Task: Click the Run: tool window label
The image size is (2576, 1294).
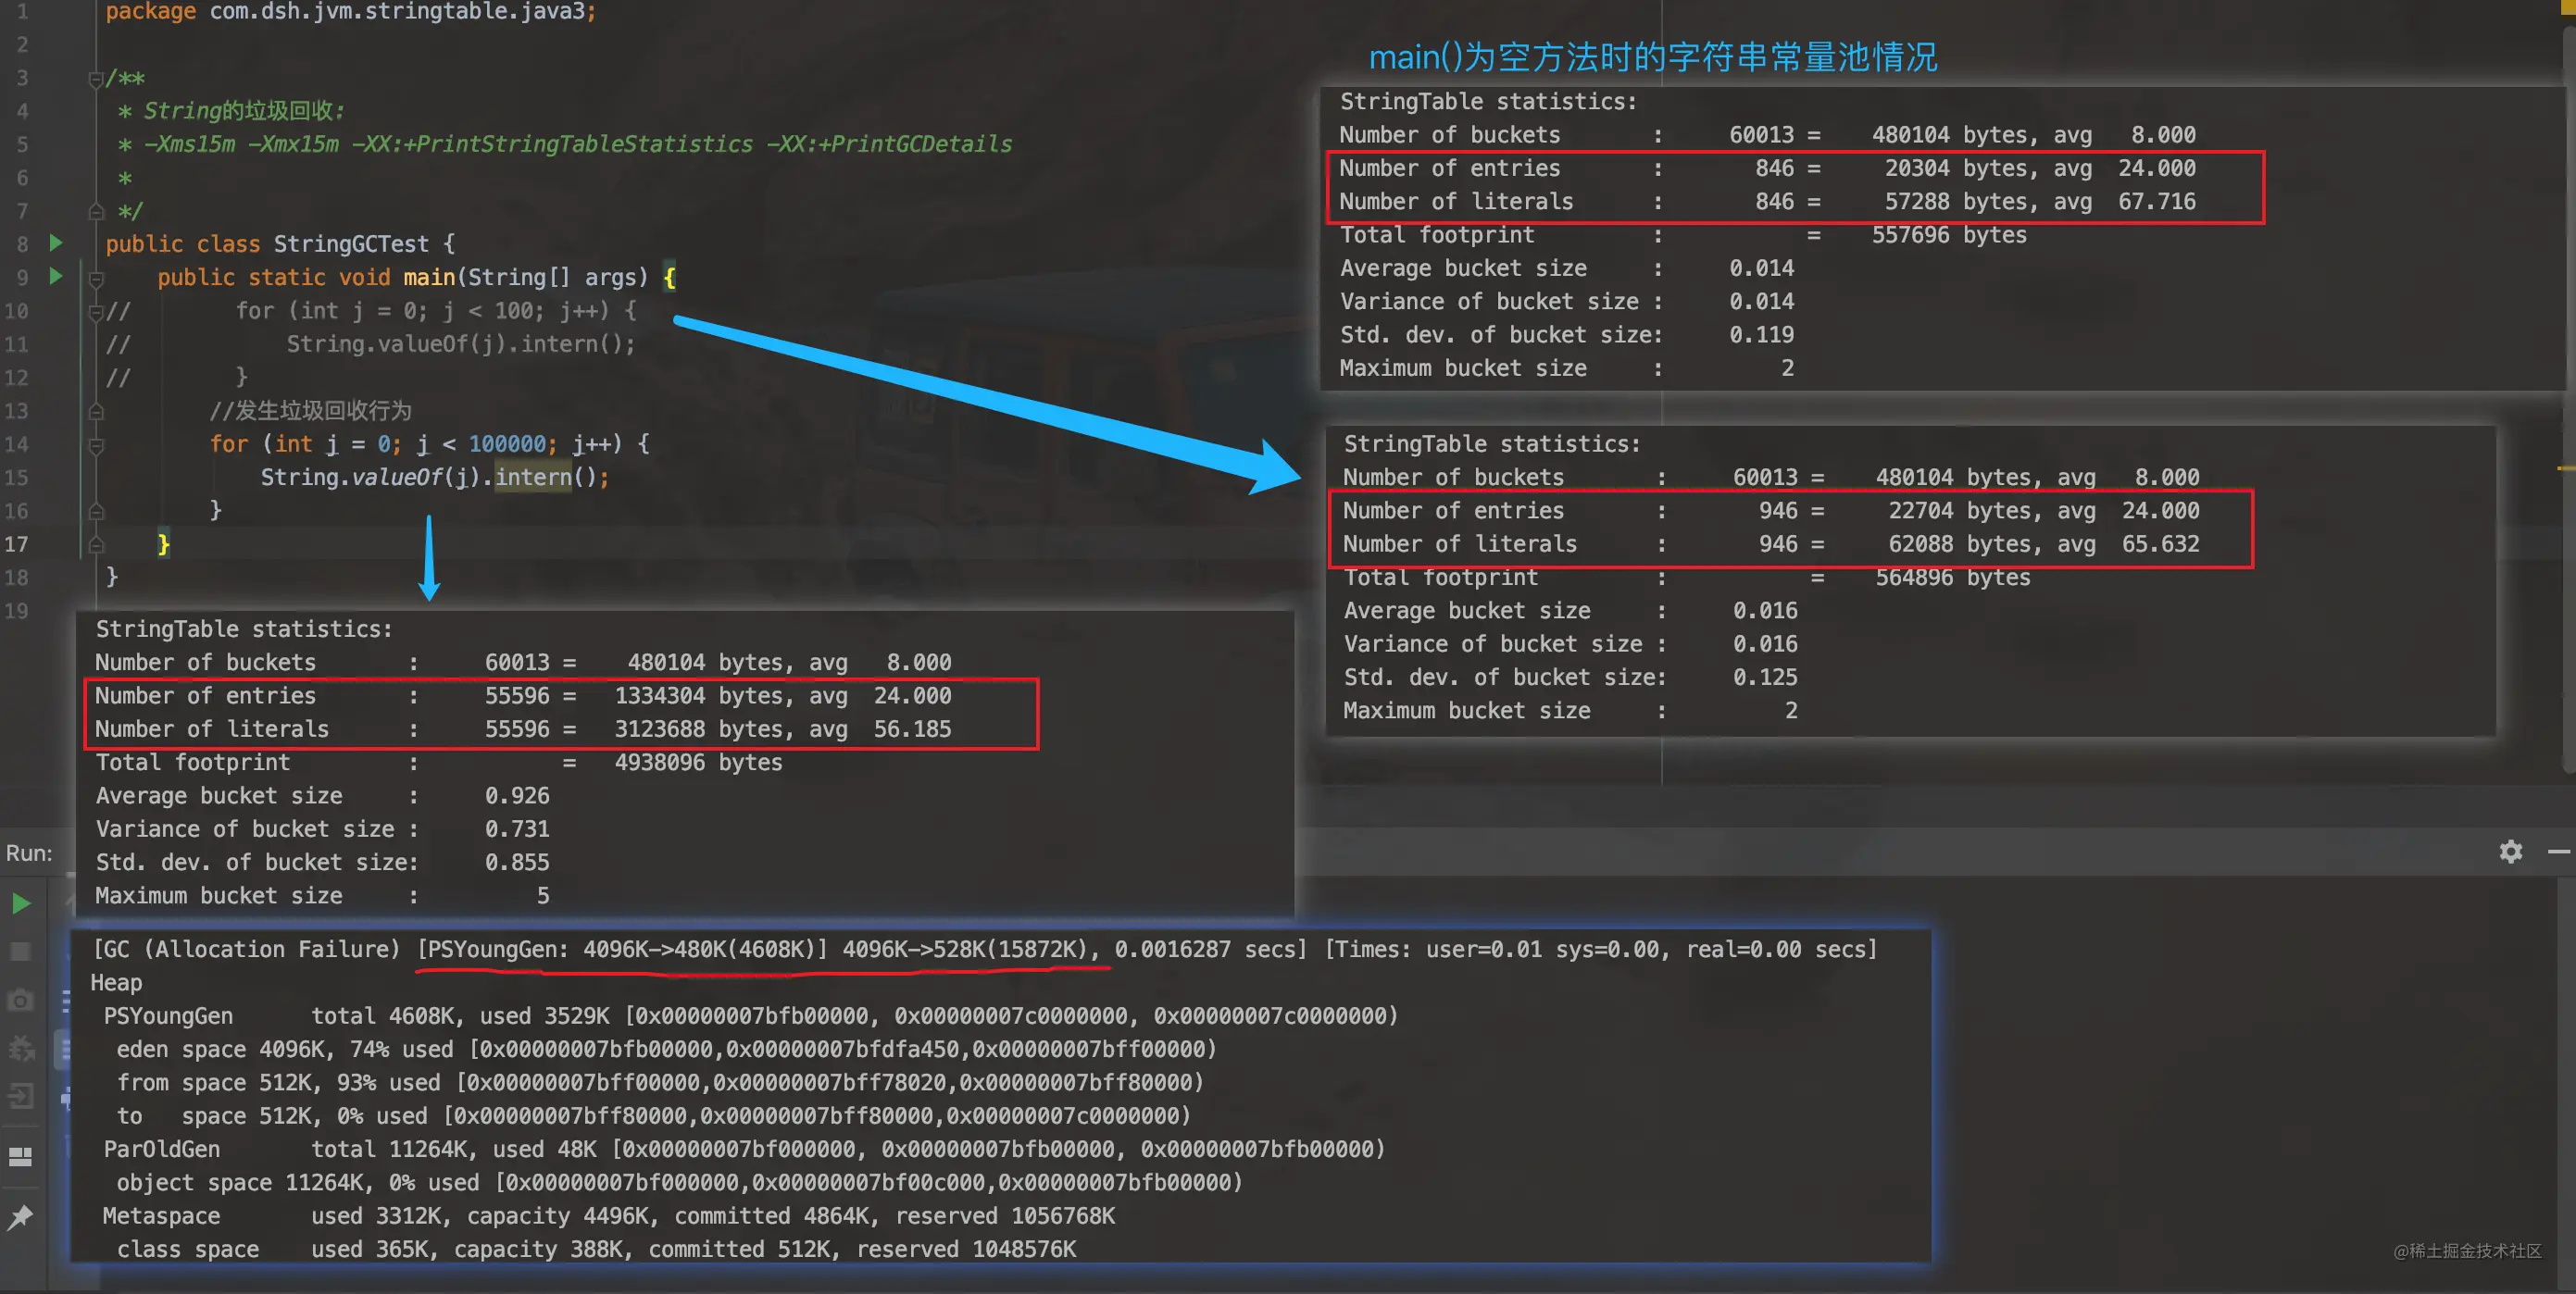Action: (x=29, y=853)
